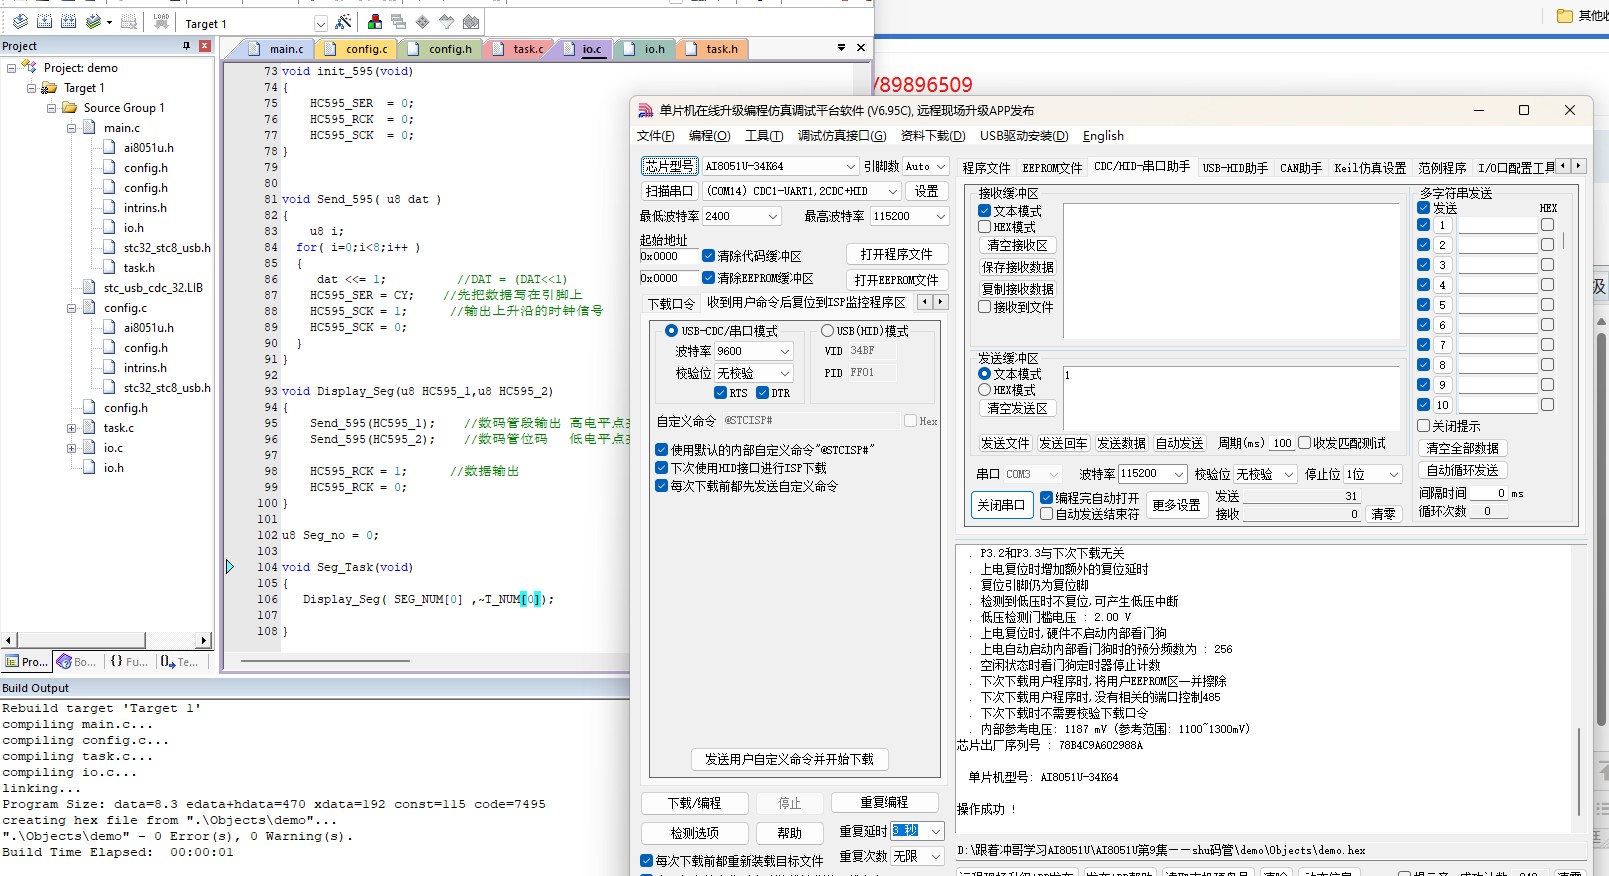1609x876 pixels.
Task: Open the Functions tab with braces icon
Action: [129, 662]
